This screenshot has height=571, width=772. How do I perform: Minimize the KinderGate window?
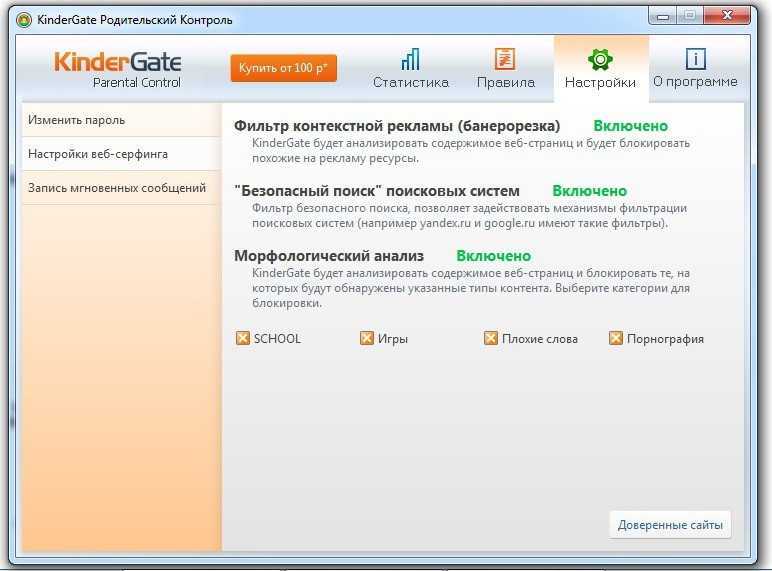663,16
